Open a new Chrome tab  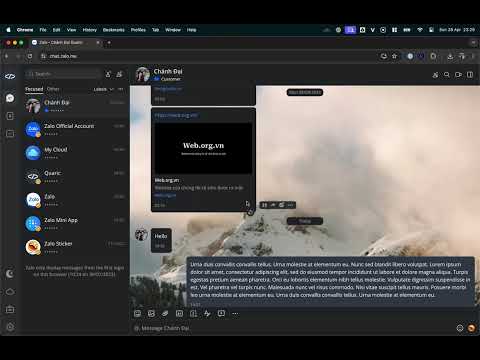109,42
